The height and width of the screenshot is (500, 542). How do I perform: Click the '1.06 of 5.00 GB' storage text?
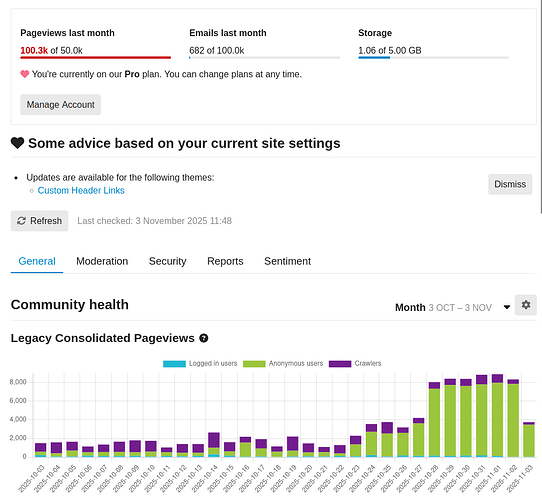pos(390,50)
